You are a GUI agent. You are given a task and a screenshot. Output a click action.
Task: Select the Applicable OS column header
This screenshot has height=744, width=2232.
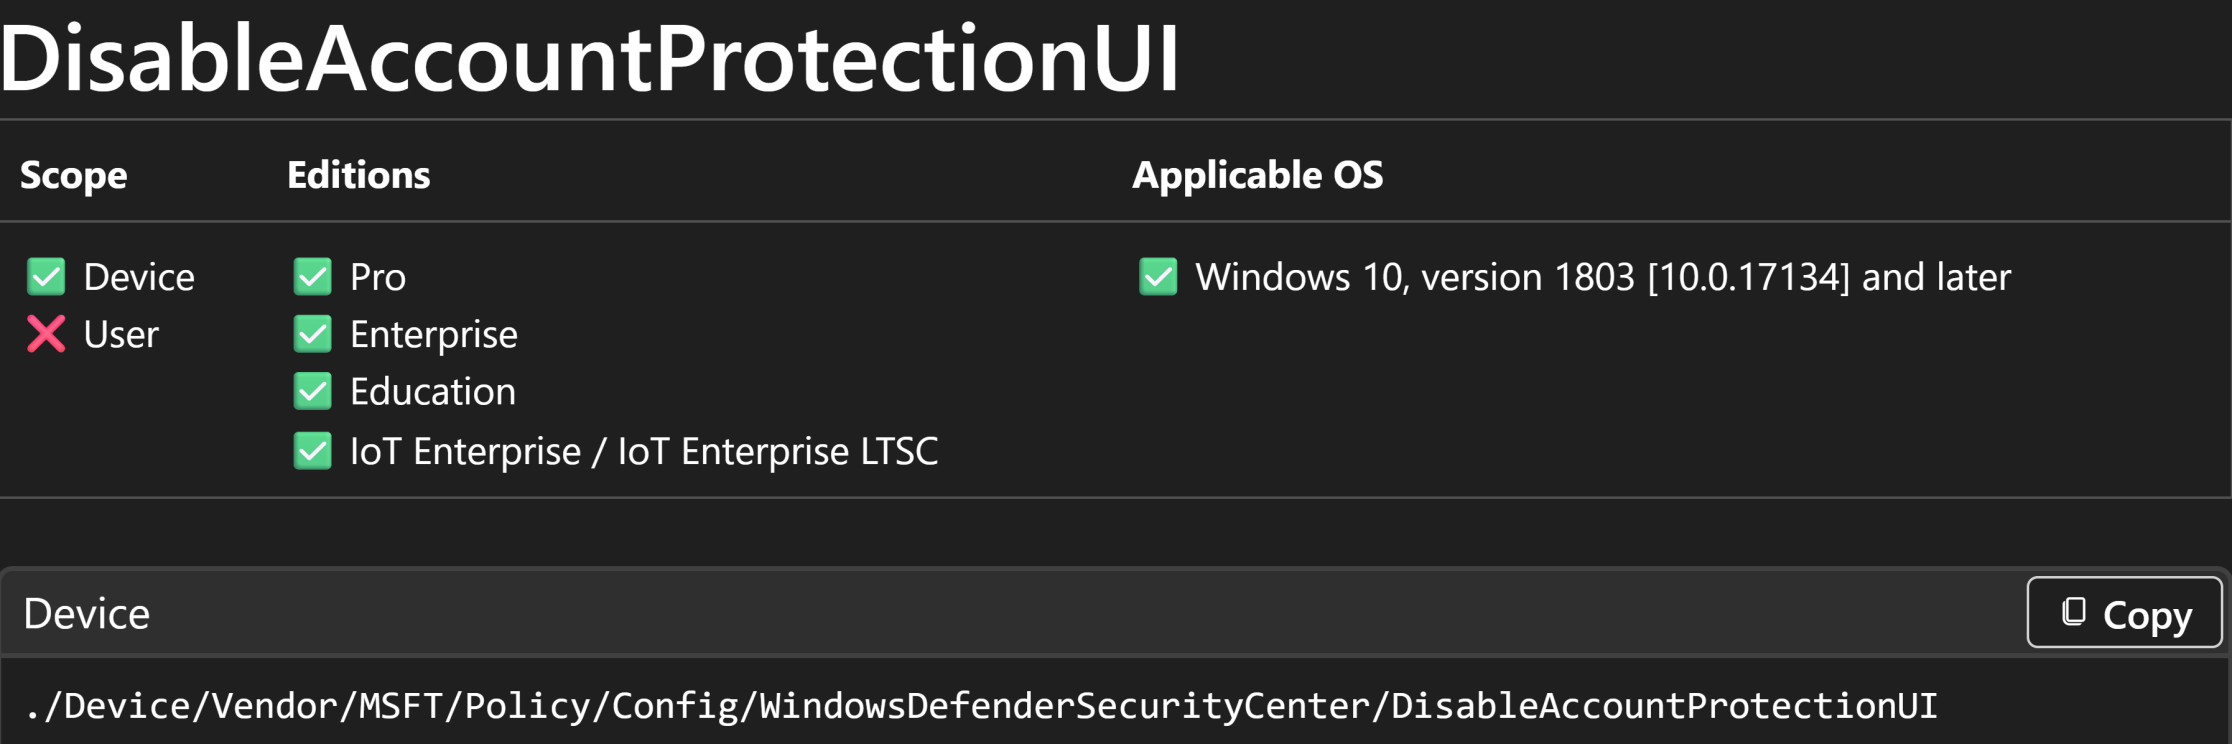point(1258,175)
